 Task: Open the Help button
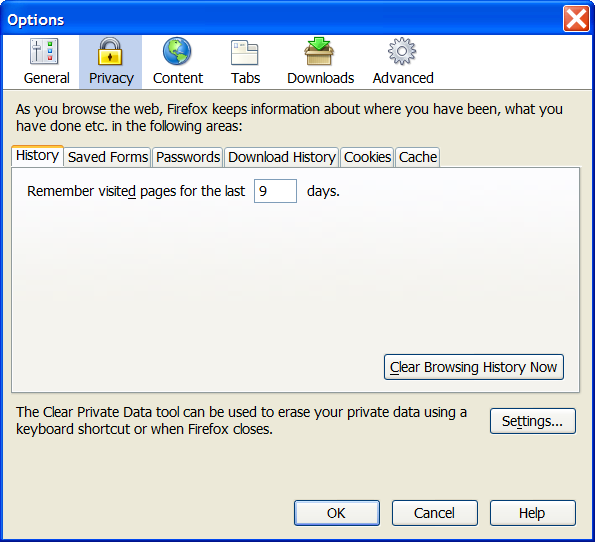(x=532, y=513)
